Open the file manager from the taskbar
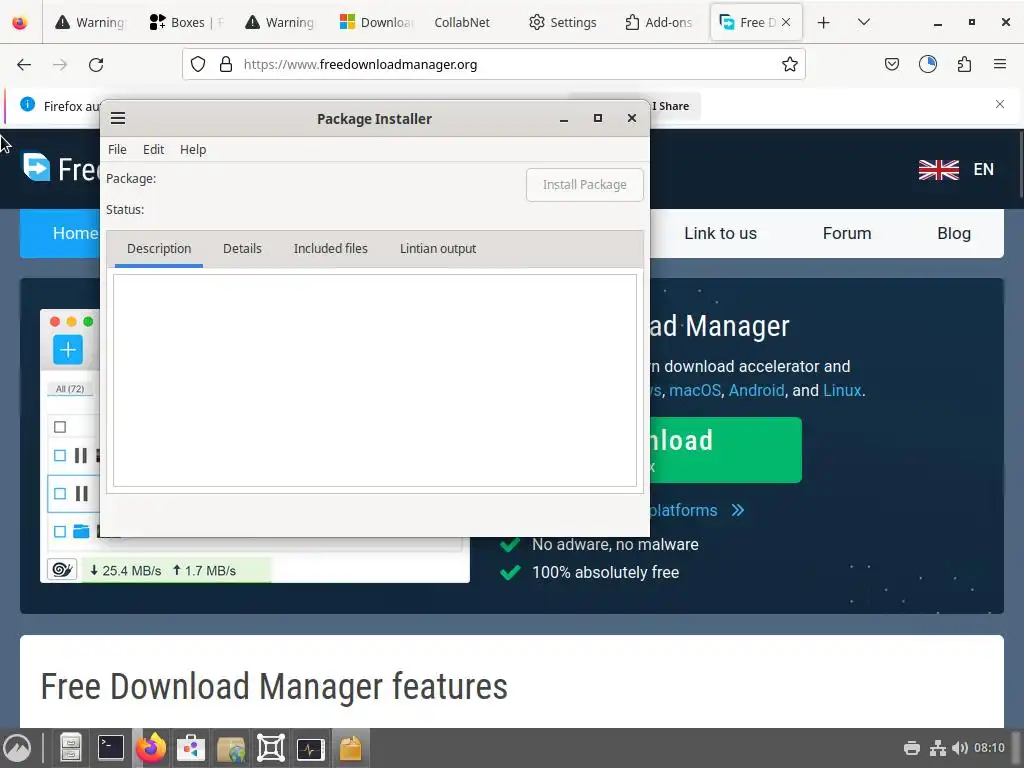 70,748
